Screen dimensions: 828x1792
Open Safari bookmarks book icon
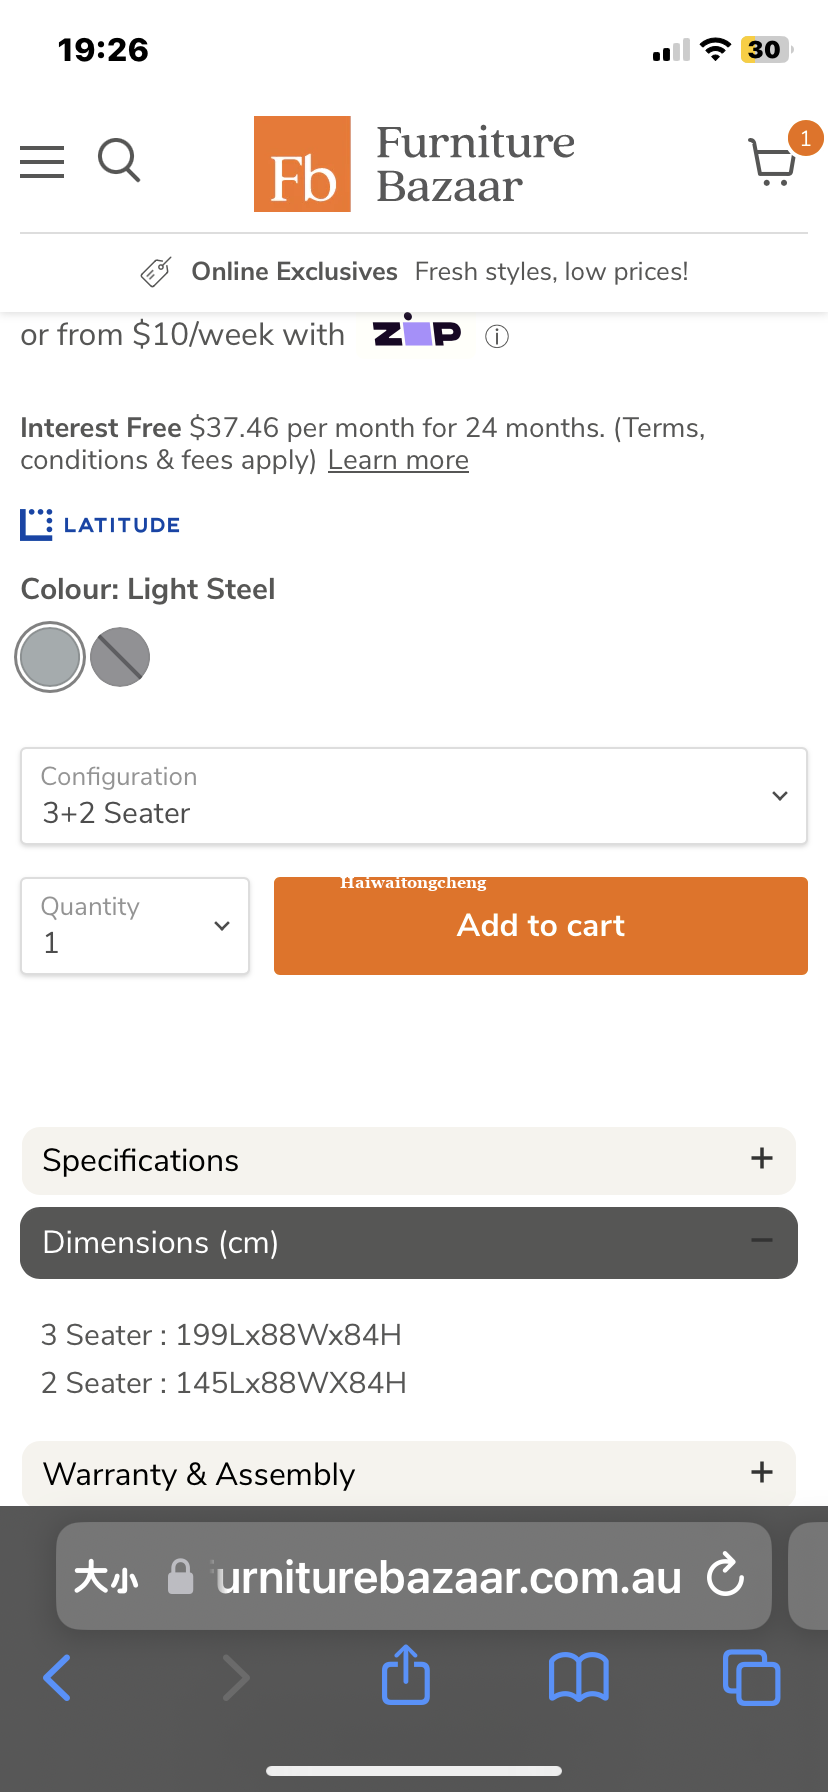tap(579, 1677)
